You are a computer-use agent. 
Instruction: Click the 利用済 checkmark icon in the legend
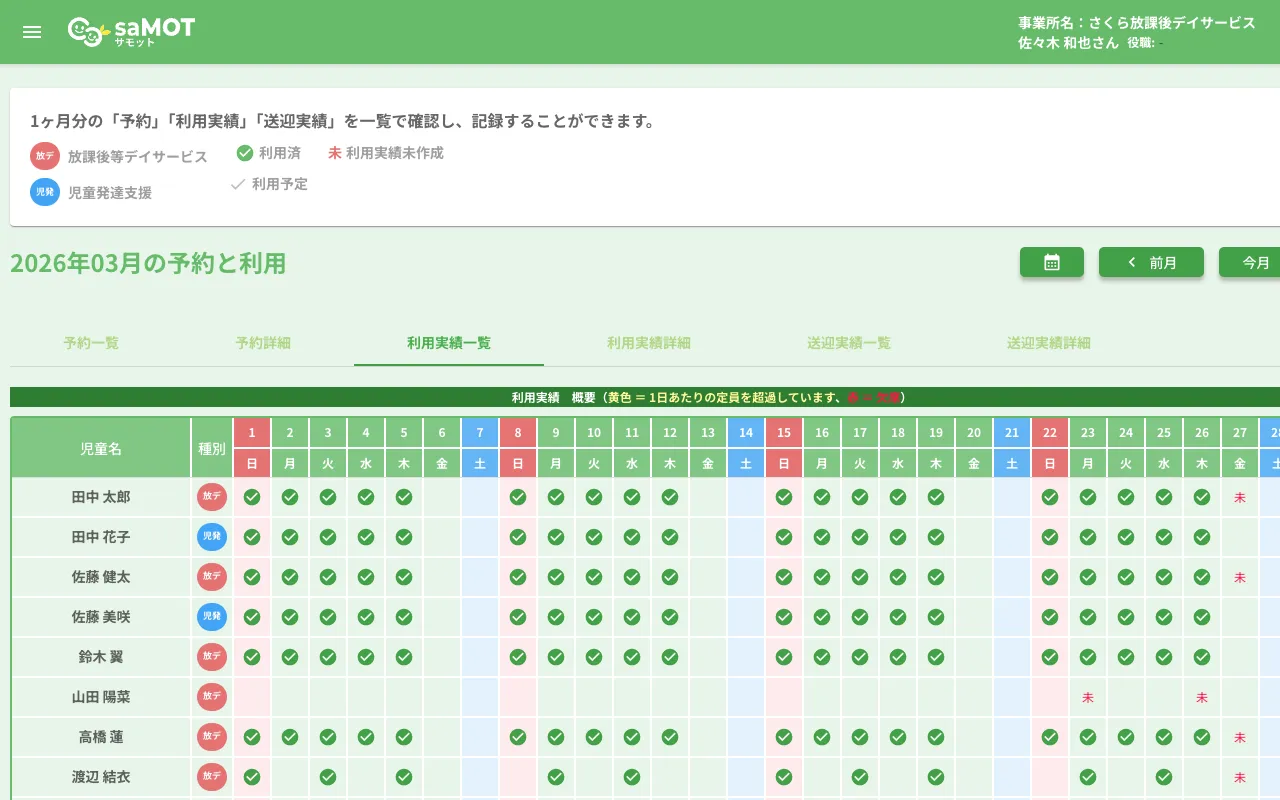click(x=244, y=153)
